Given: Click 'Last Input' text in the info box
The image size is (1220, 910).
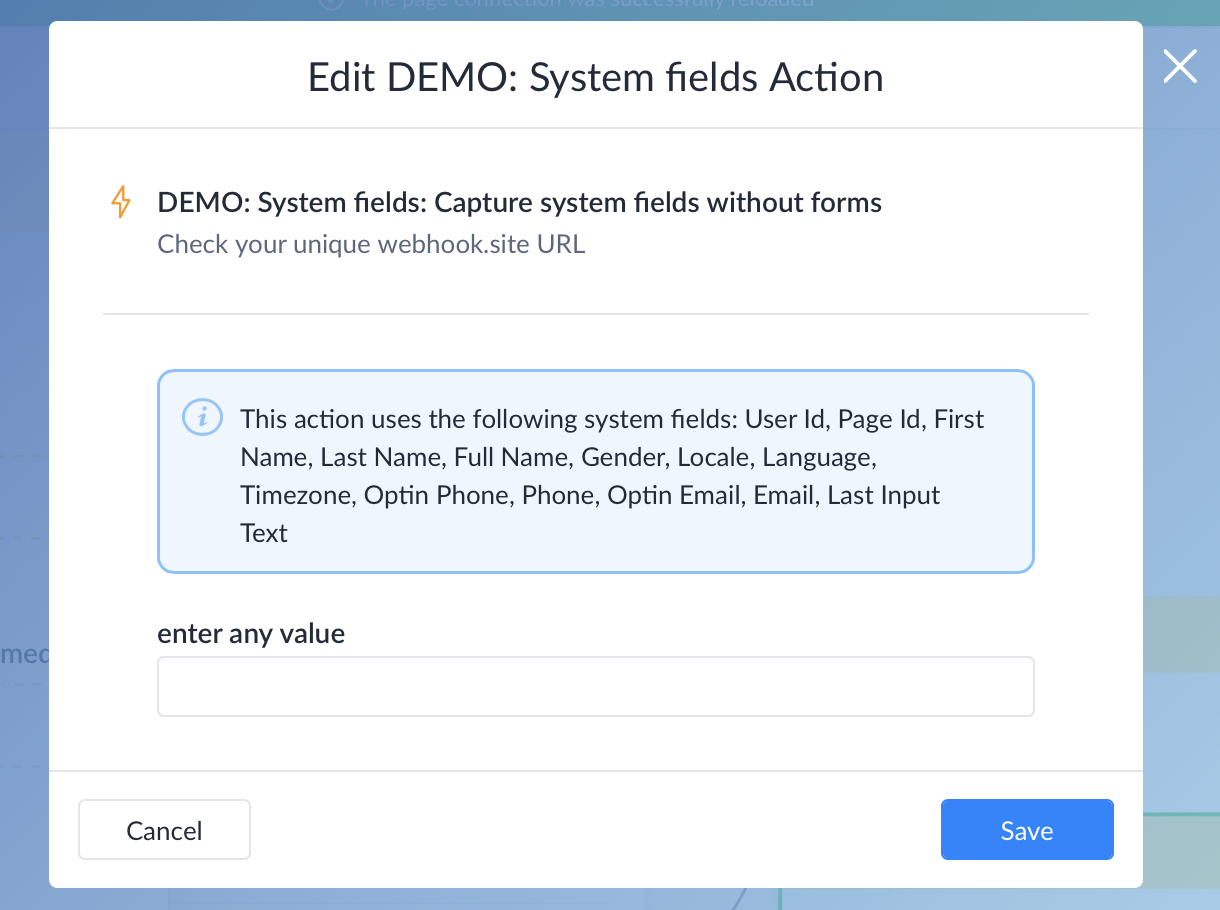Looking at the screenshot, I should click(883, 495).
